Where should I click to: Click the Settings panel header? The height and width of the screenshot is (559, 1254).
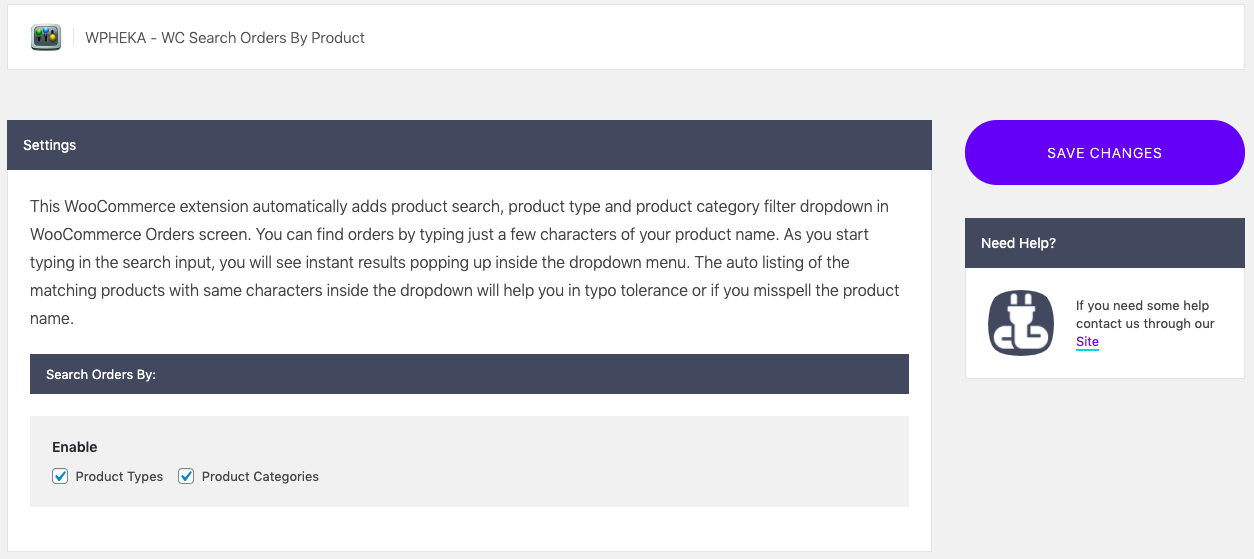point(469,145)
